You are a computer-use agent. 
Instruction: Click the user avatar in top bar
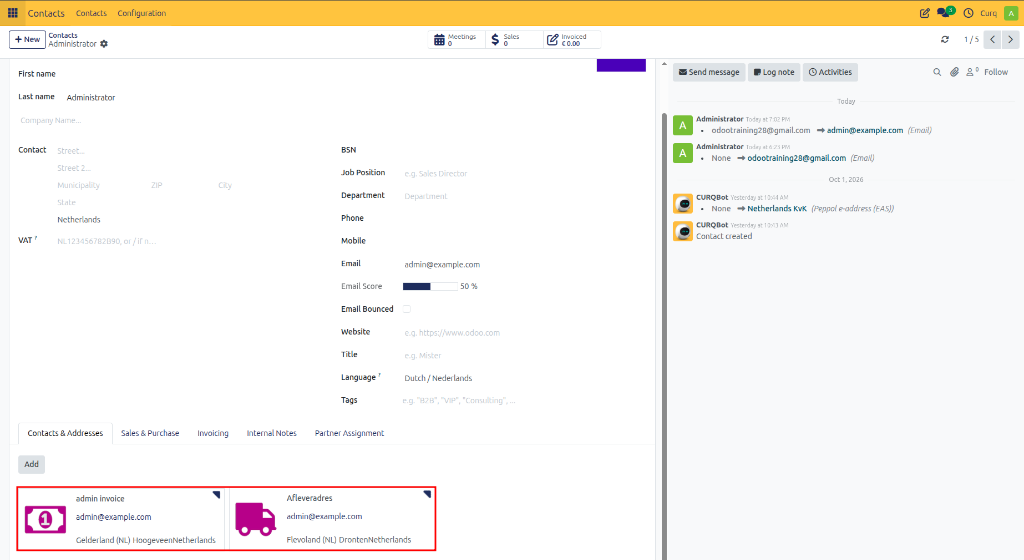(x=1011, y=13)
